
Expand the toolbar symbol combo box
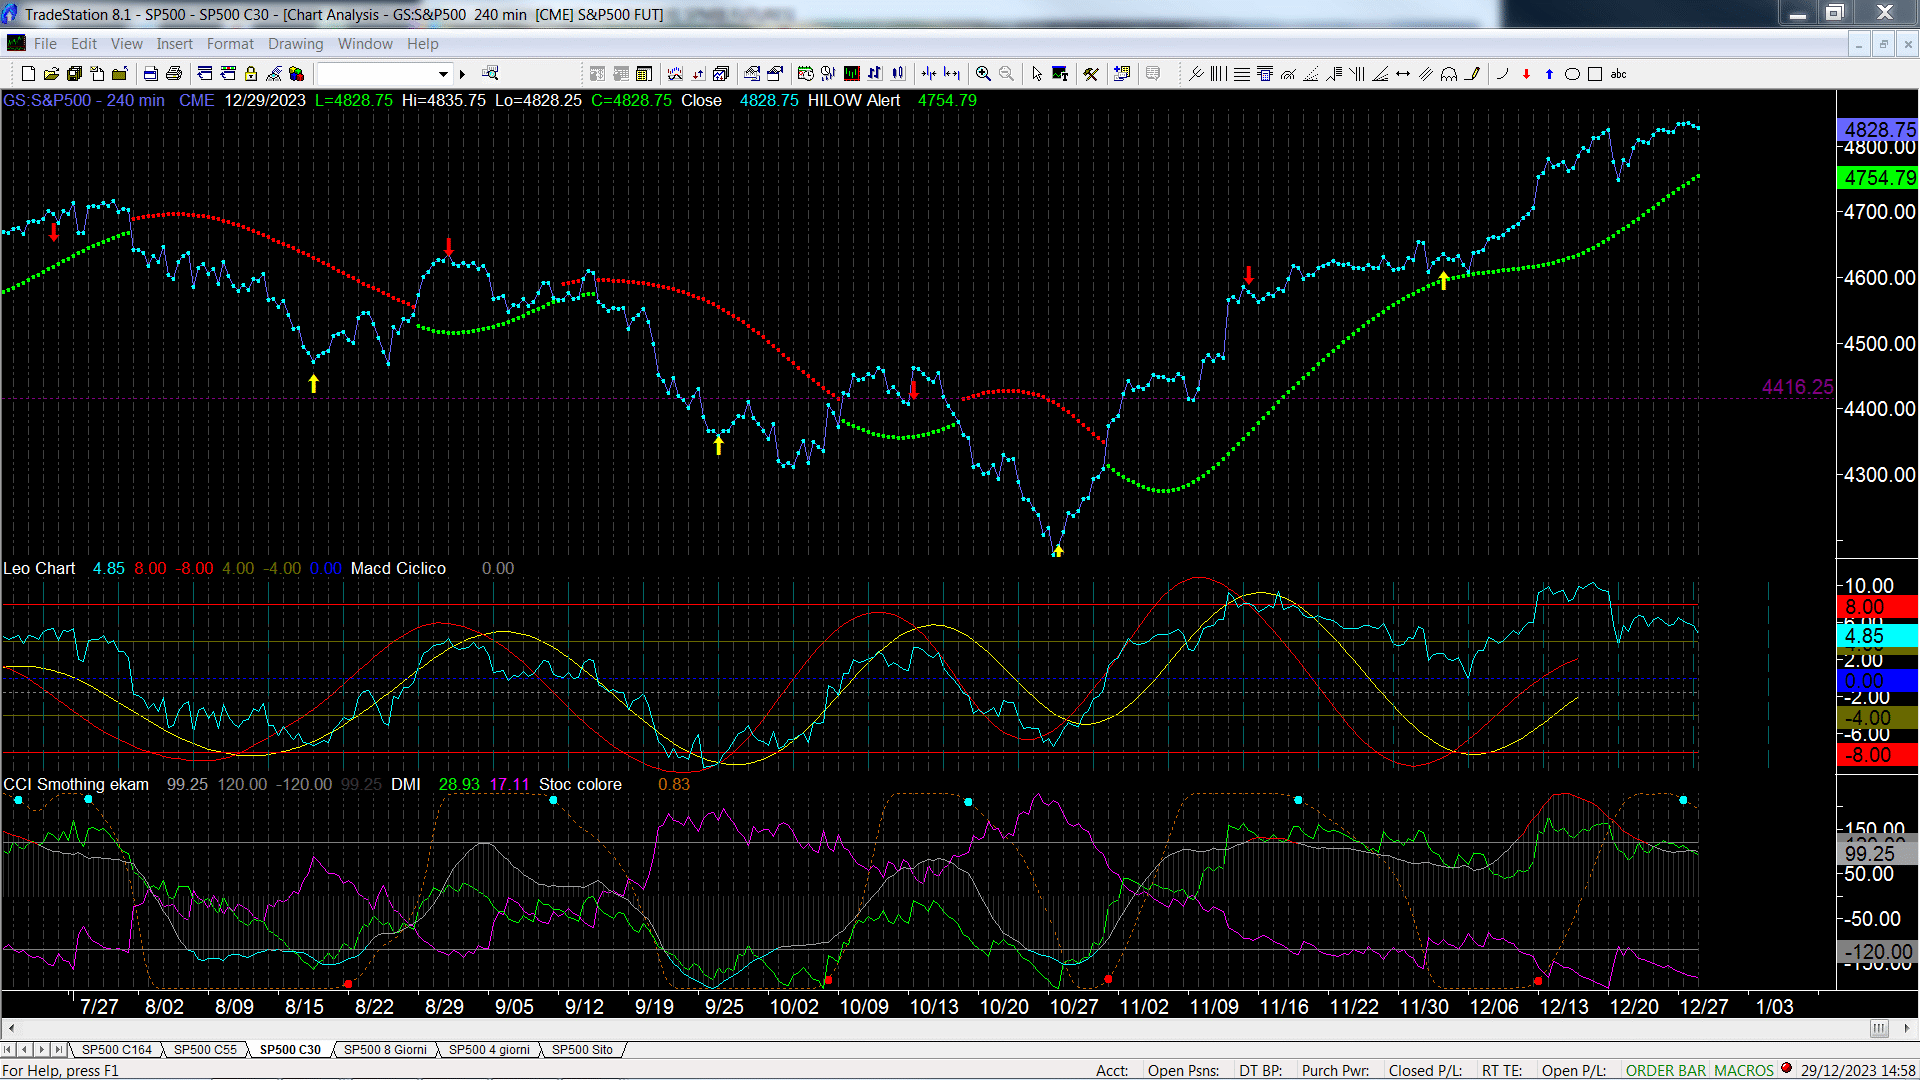pyautogui.click(x=443, y=74)
